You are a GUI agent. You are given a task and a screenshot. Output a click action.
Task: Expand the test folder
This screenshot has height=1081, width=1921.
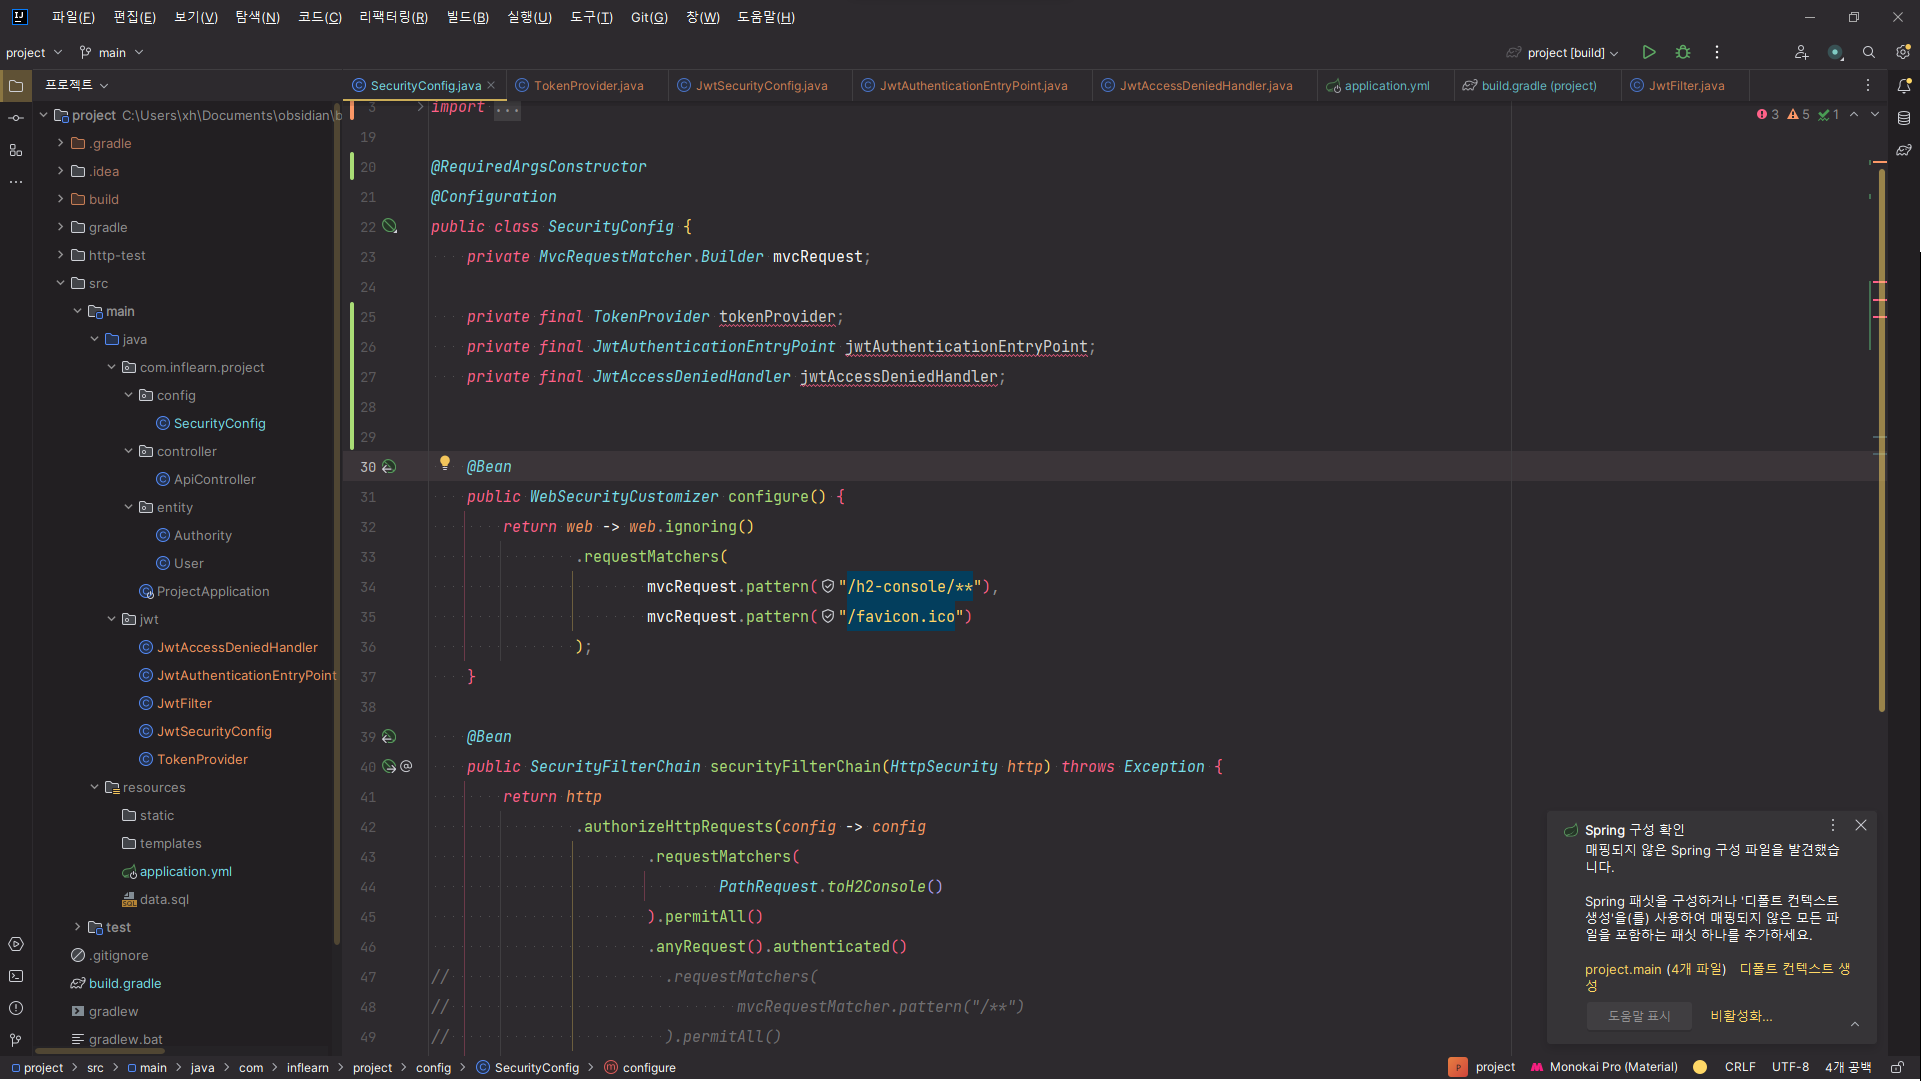[x=77, y=927]
